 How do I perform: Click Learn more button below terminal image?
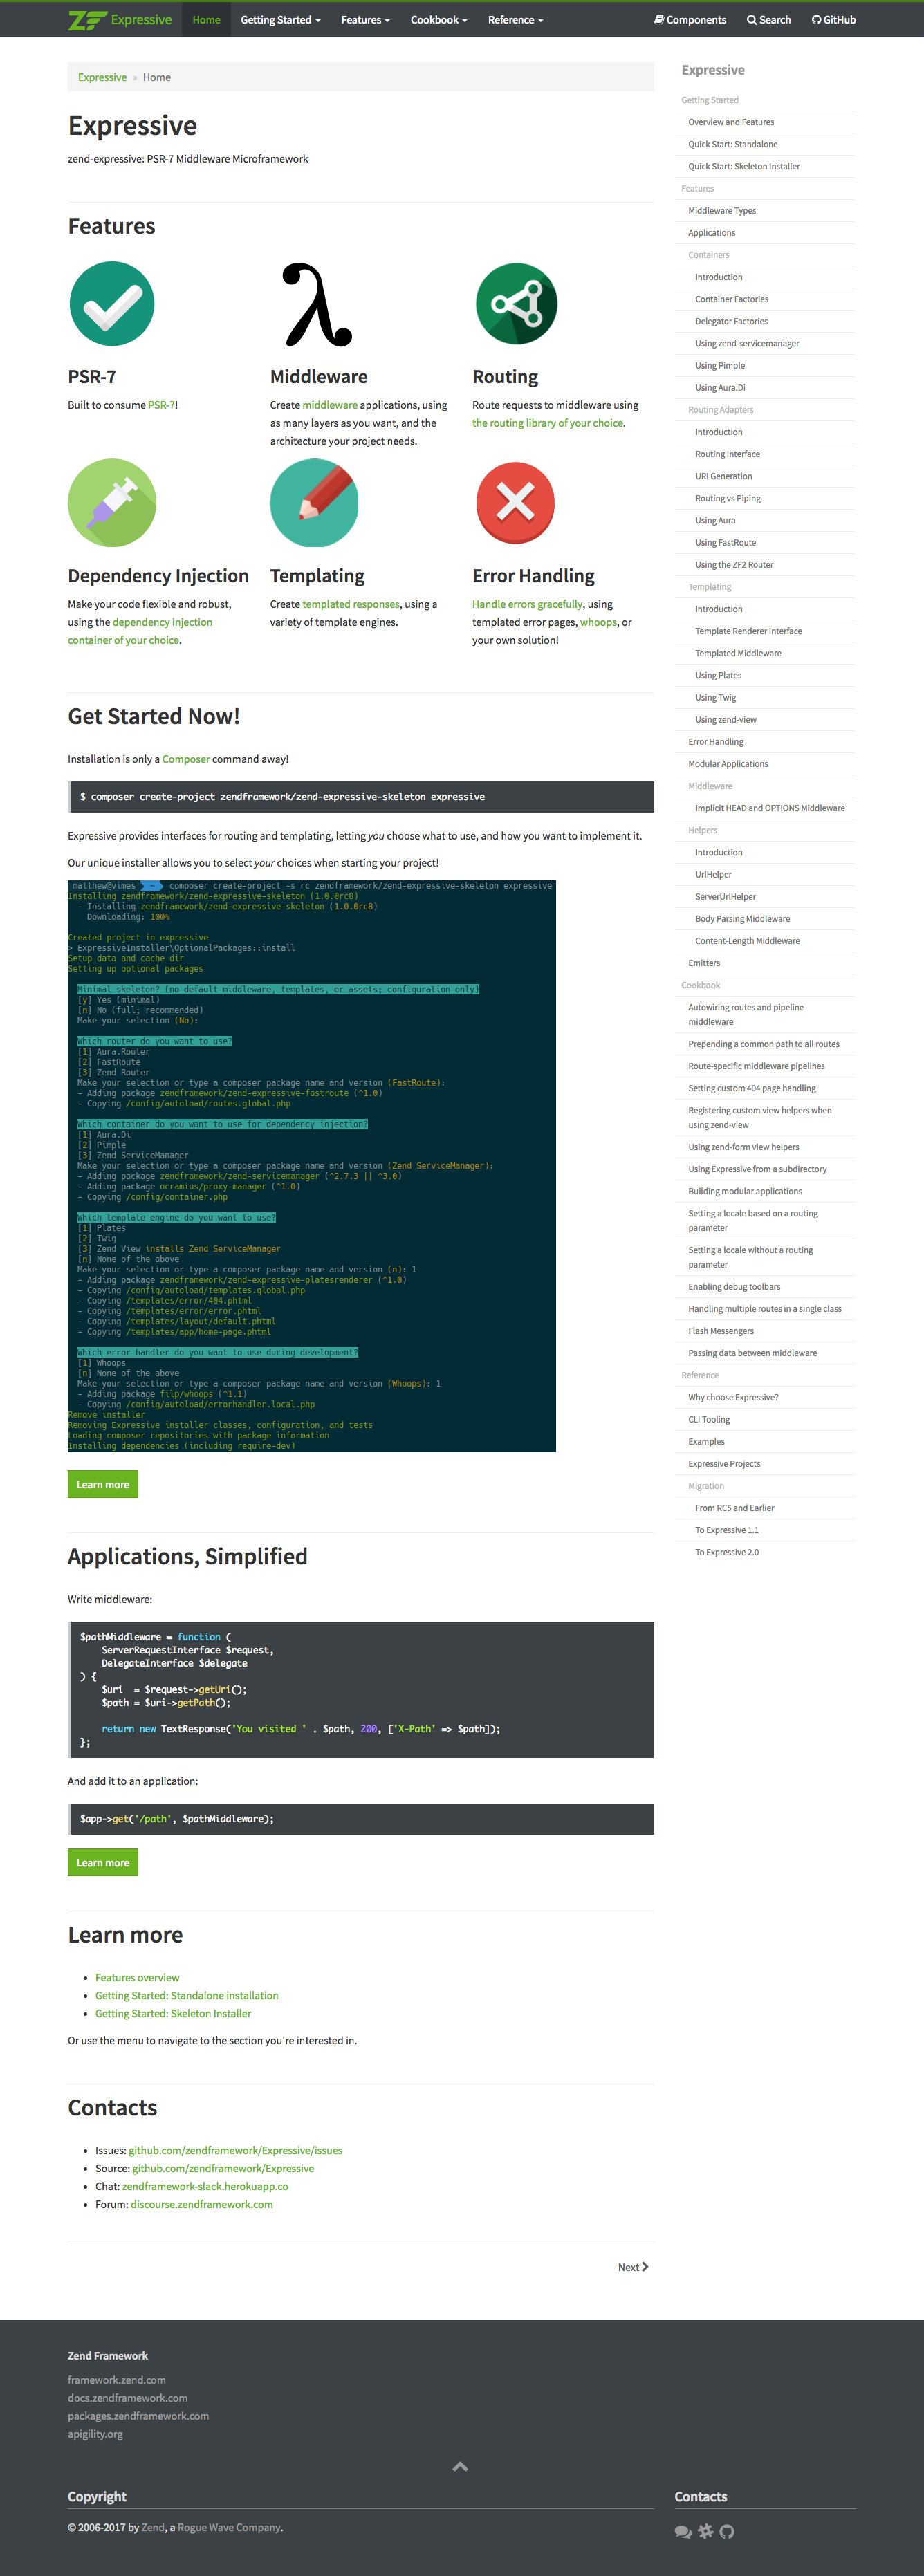(103, 1484)
